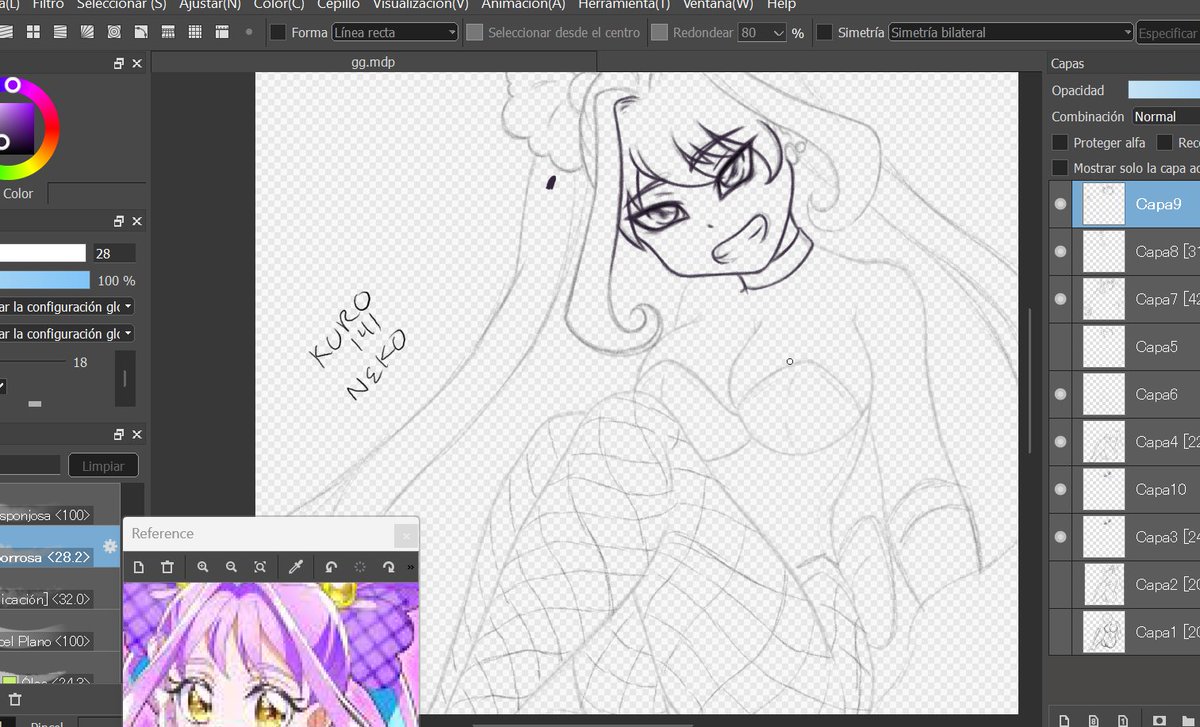Hide layer Capa4
This screenshot has height=727, width=1200.
[1060, 442]
